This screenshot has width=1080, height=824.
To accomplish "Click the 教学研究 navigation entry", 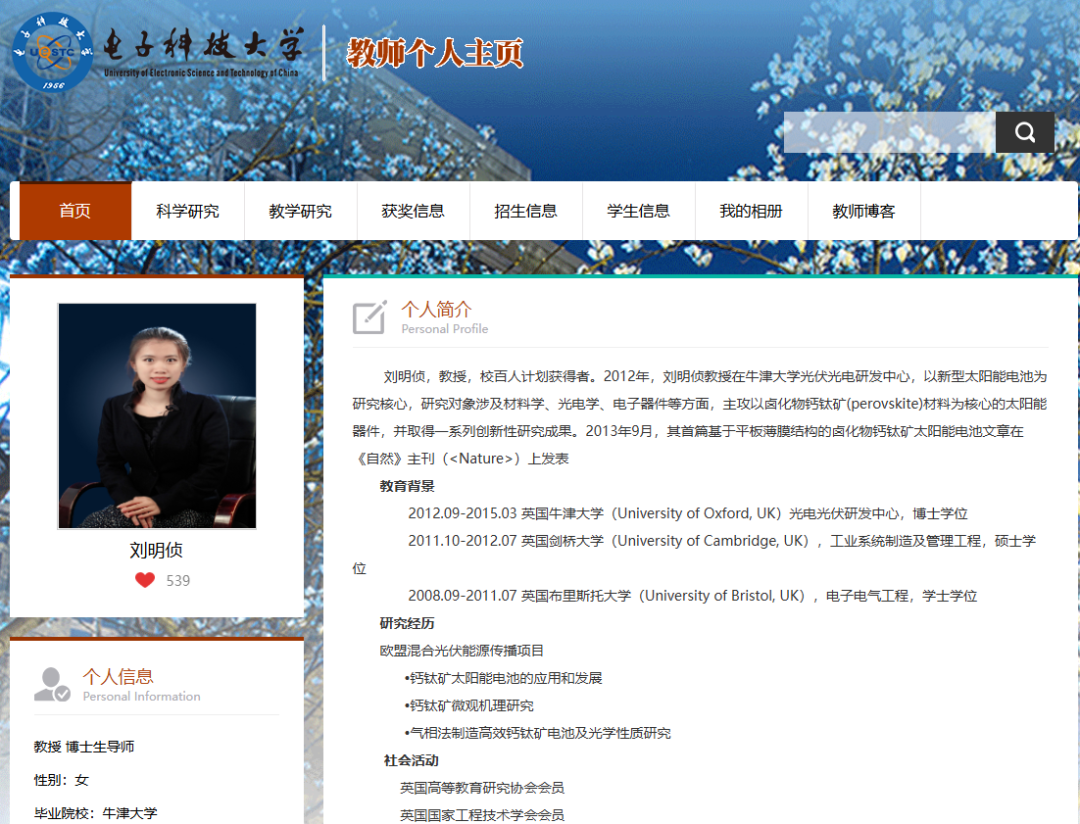I will (300, 210).
